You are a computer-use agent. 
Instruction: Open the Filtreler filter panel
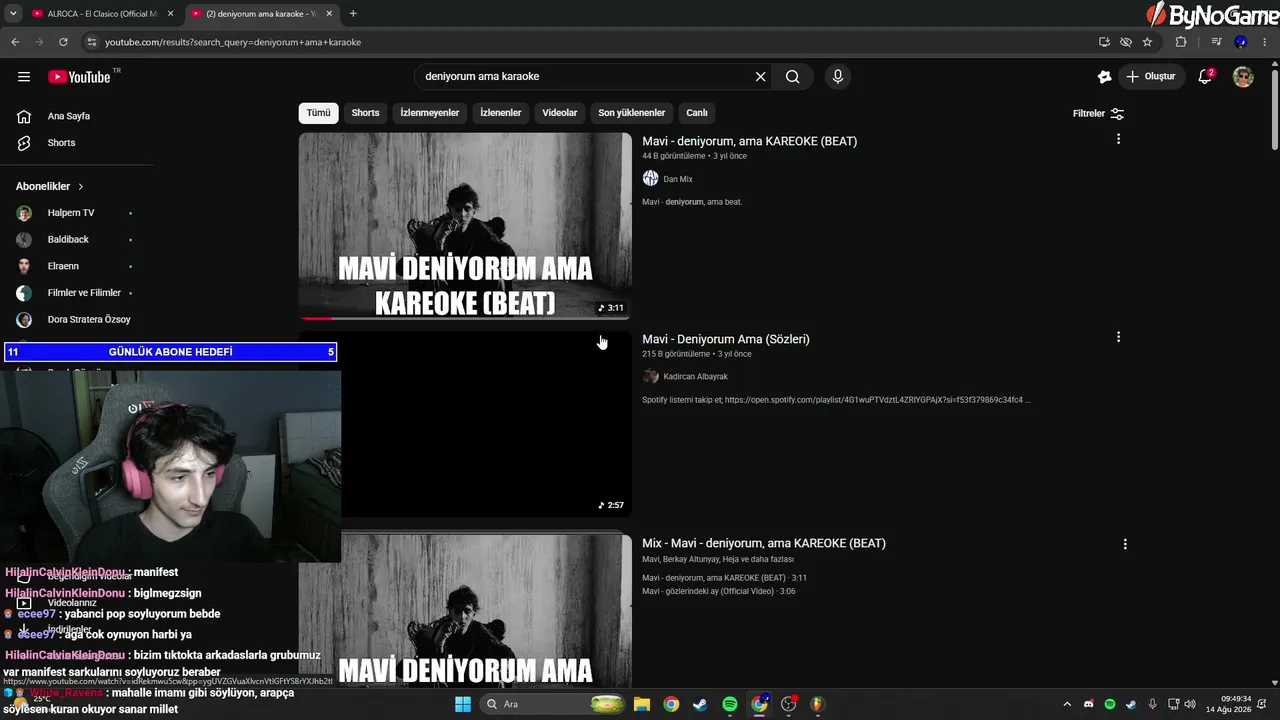[x=1098, y=113]
